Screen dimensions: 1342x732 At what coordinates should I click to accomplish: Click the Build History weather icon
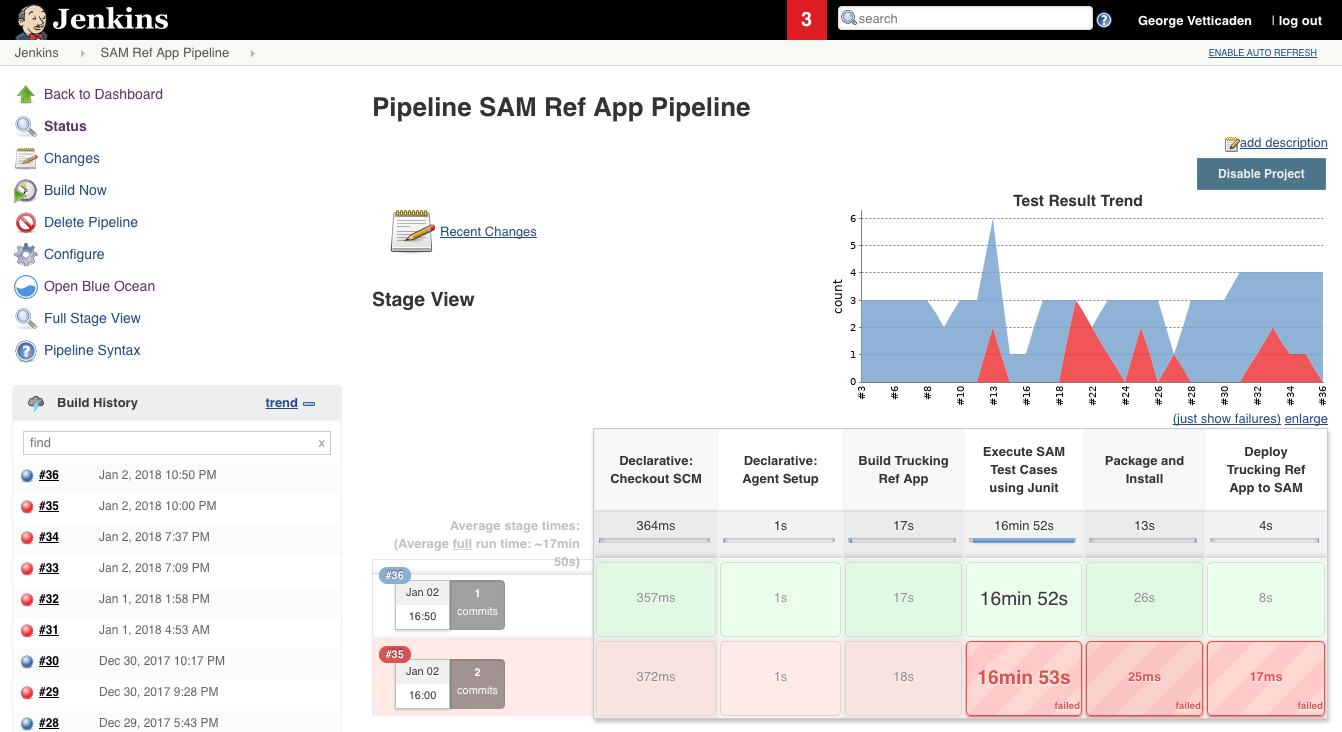(36, 403)
